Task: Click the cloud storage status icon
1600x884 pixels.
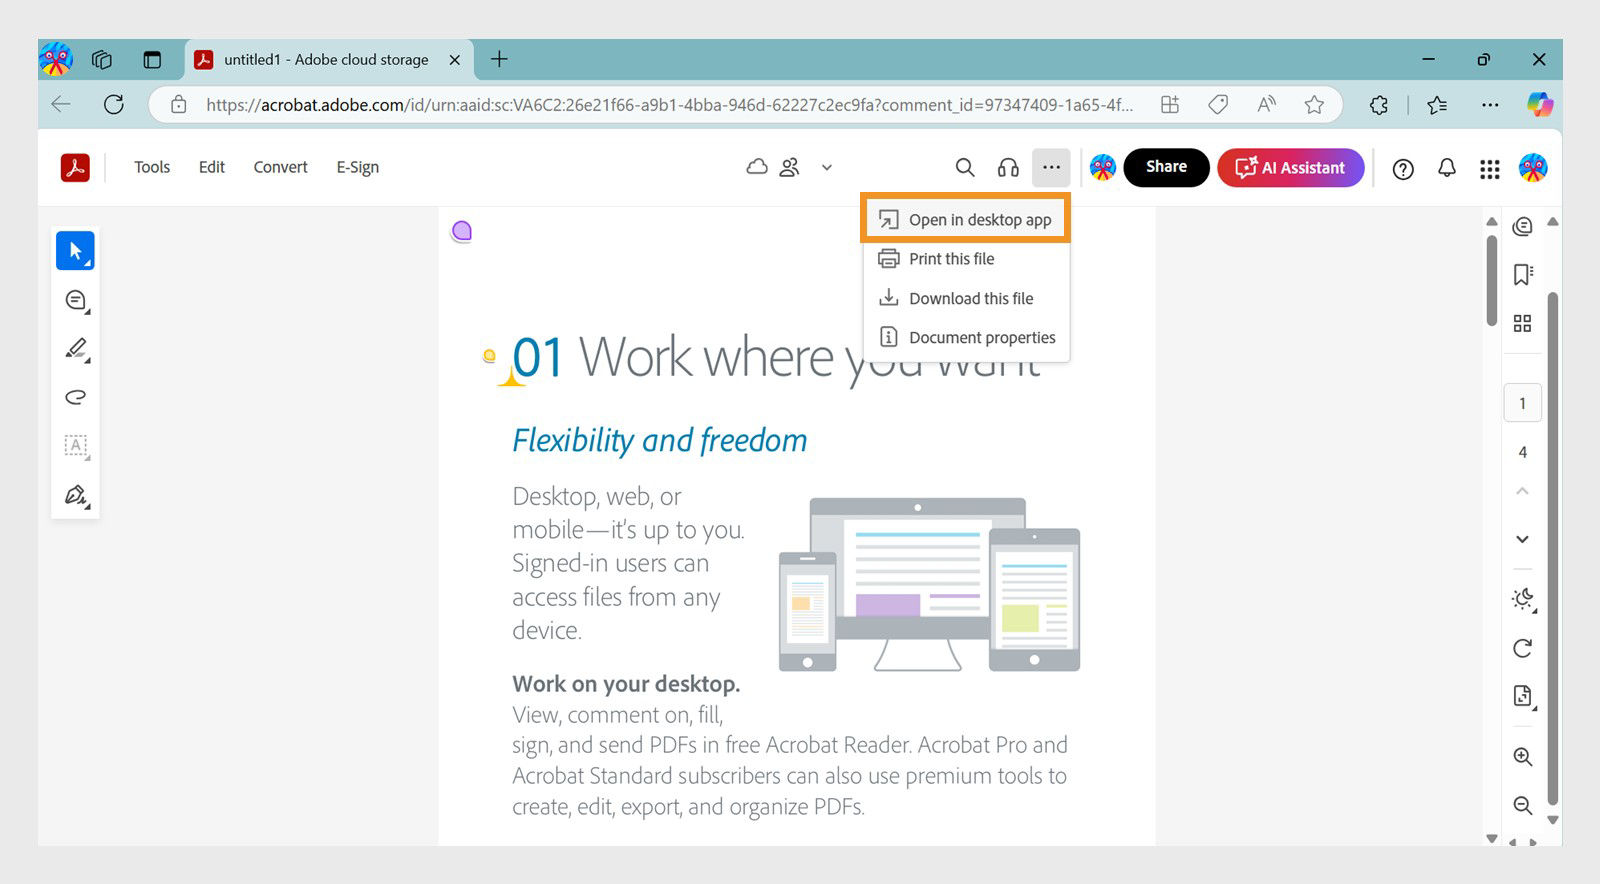Action: pyautogui.click(x=757, y=167)
